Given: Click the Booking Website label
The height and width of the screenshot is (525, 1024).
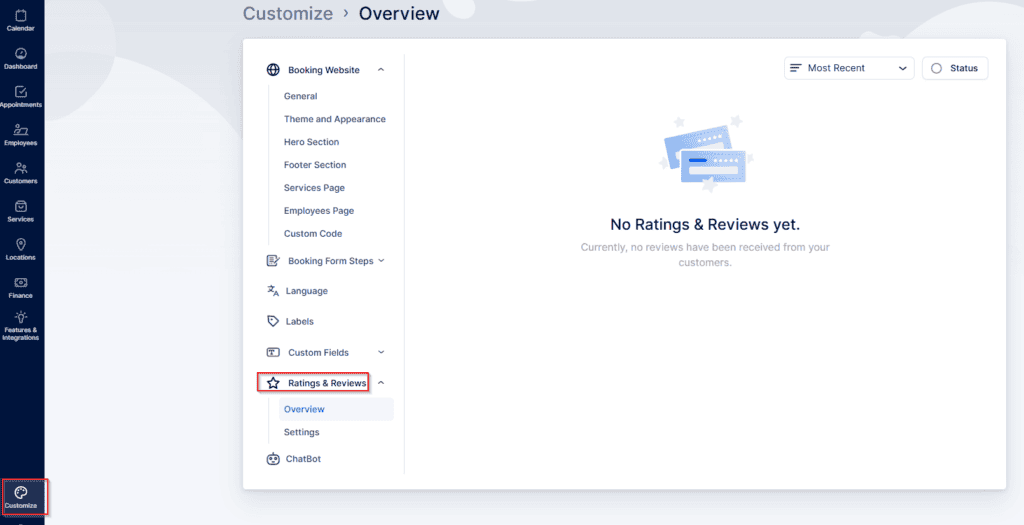Looking at the screenshot, I should coord(324,70).
